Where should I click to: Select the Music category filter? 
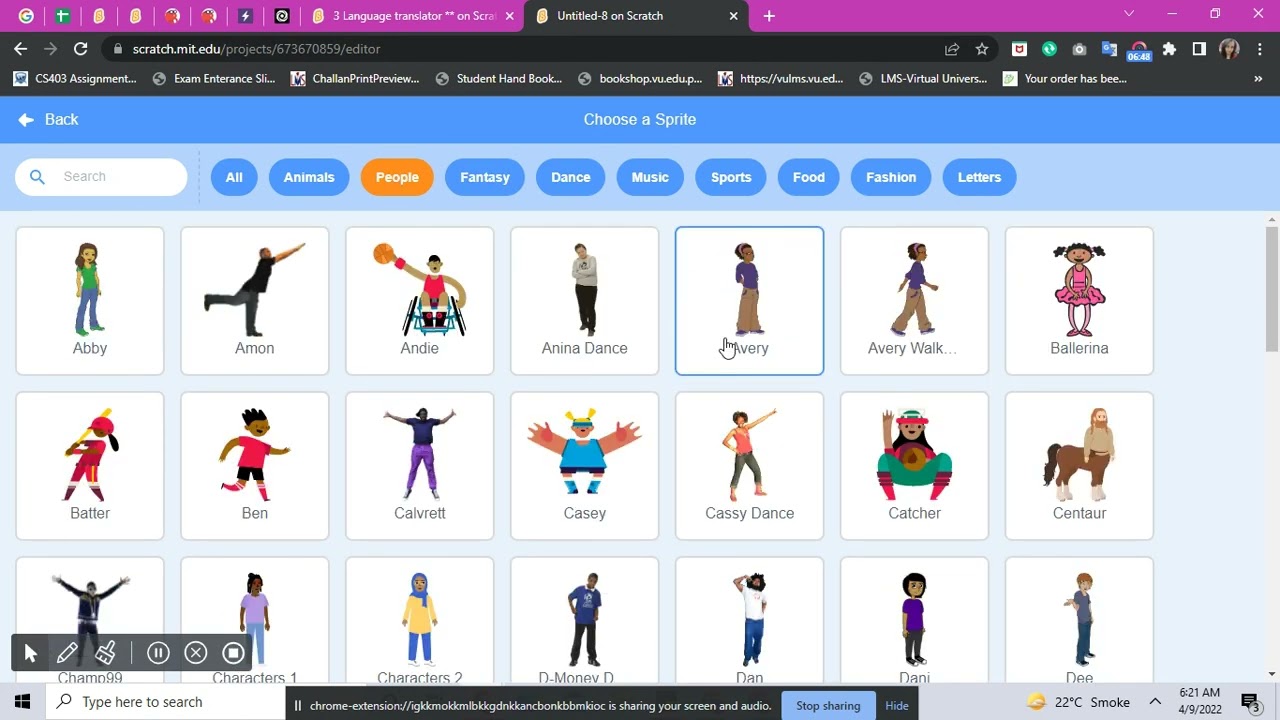(x=650, y=177)
